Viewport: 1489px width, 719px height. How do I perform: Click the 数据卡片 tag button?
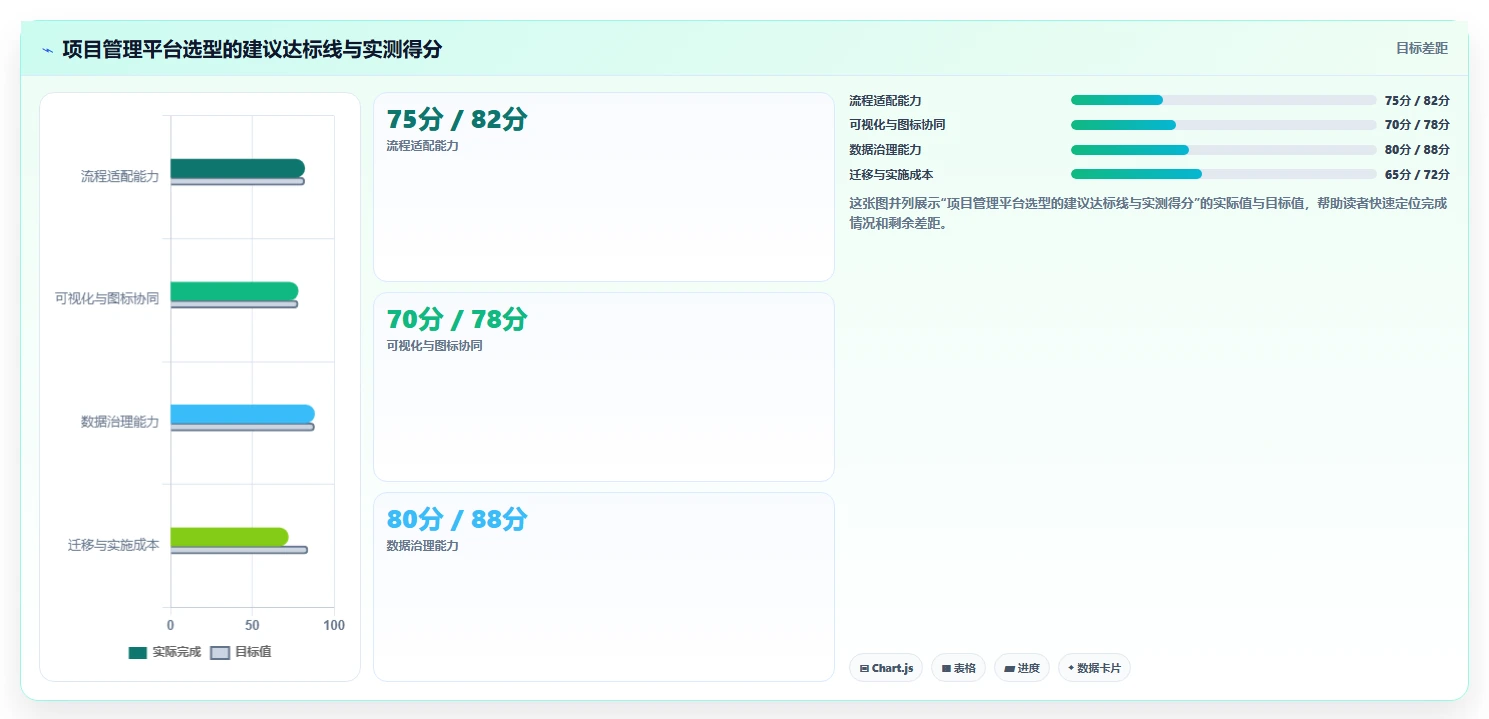click(x=1094, y=668)
